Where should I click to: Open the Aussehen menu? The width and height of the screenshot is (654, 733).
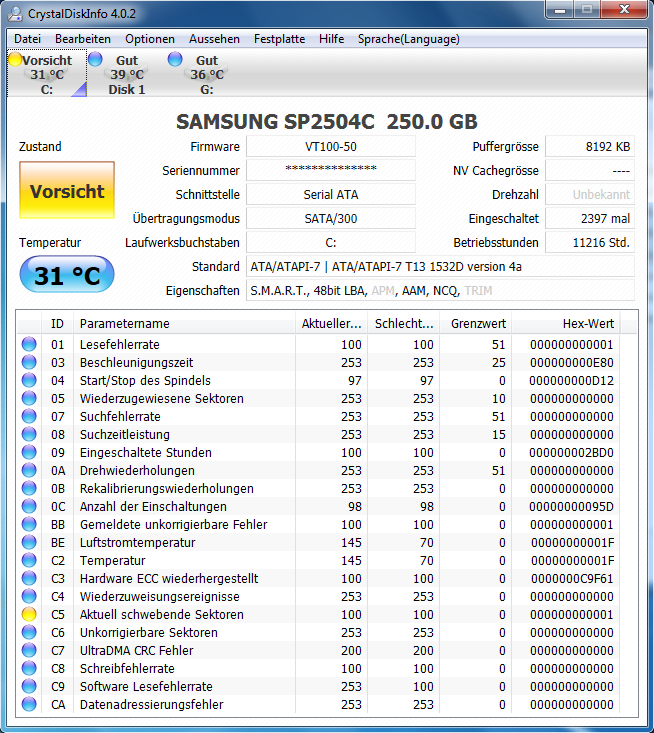pos(214,39)
